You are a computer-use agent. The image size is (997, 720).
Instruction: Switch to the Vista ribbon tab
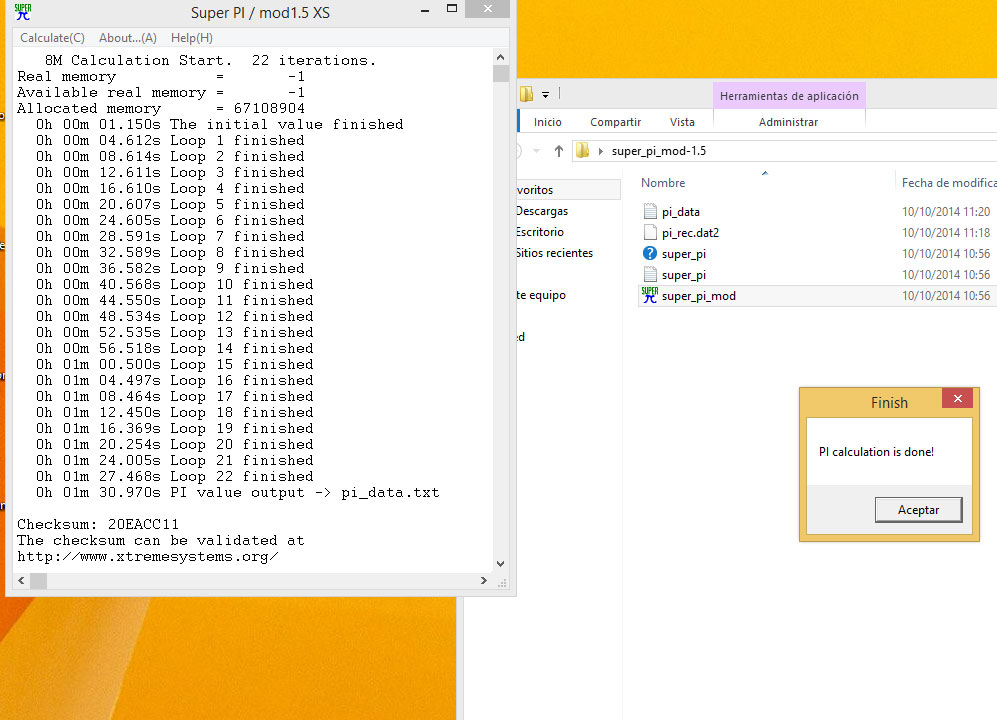pyautogui.click(x=682, y=122)
